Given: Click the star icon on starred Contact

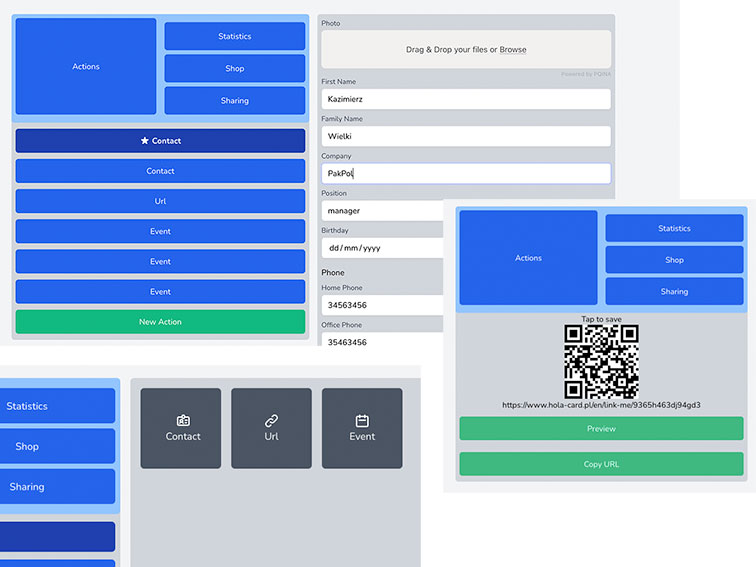Looking at the screenshot, I should click(144, 141).
